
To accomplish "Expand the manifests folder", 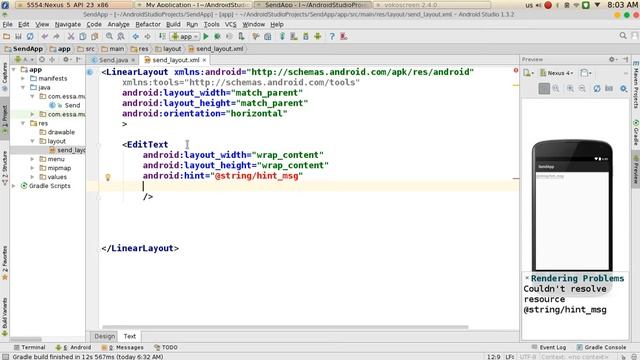I will [x=23, y=78].
